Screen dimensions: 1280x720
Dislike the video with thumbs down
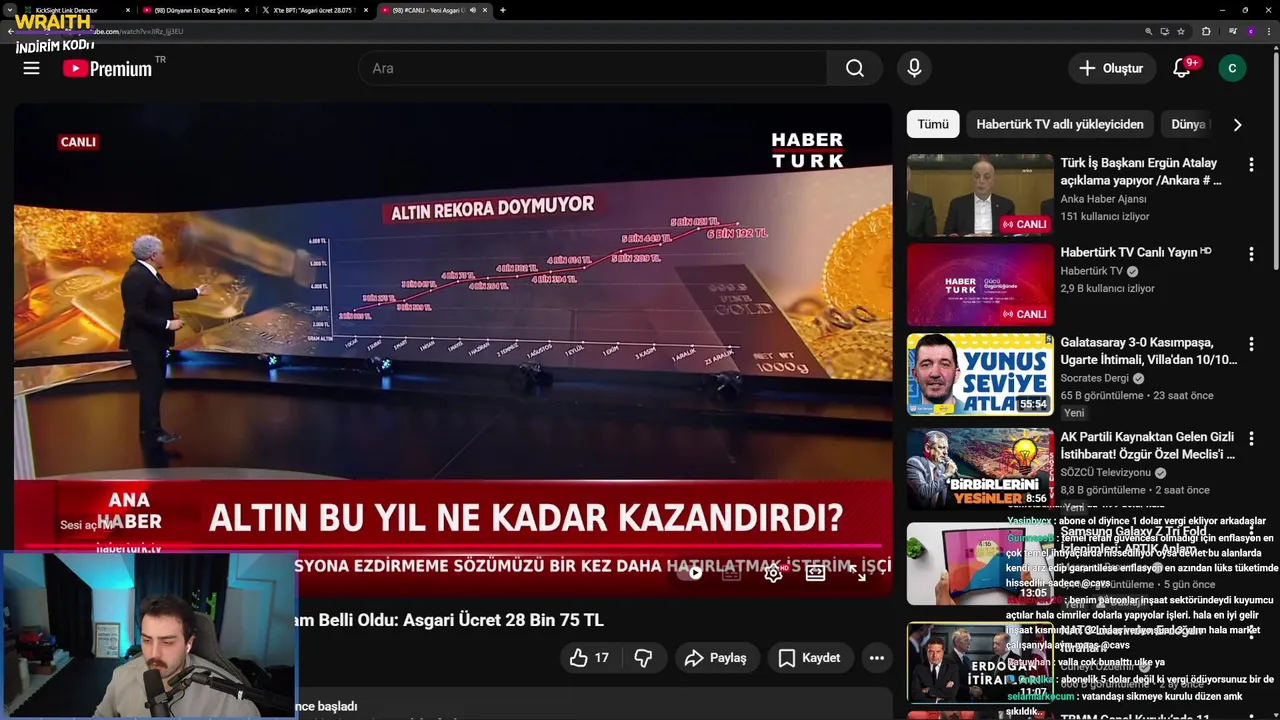[x=643, y=657]
